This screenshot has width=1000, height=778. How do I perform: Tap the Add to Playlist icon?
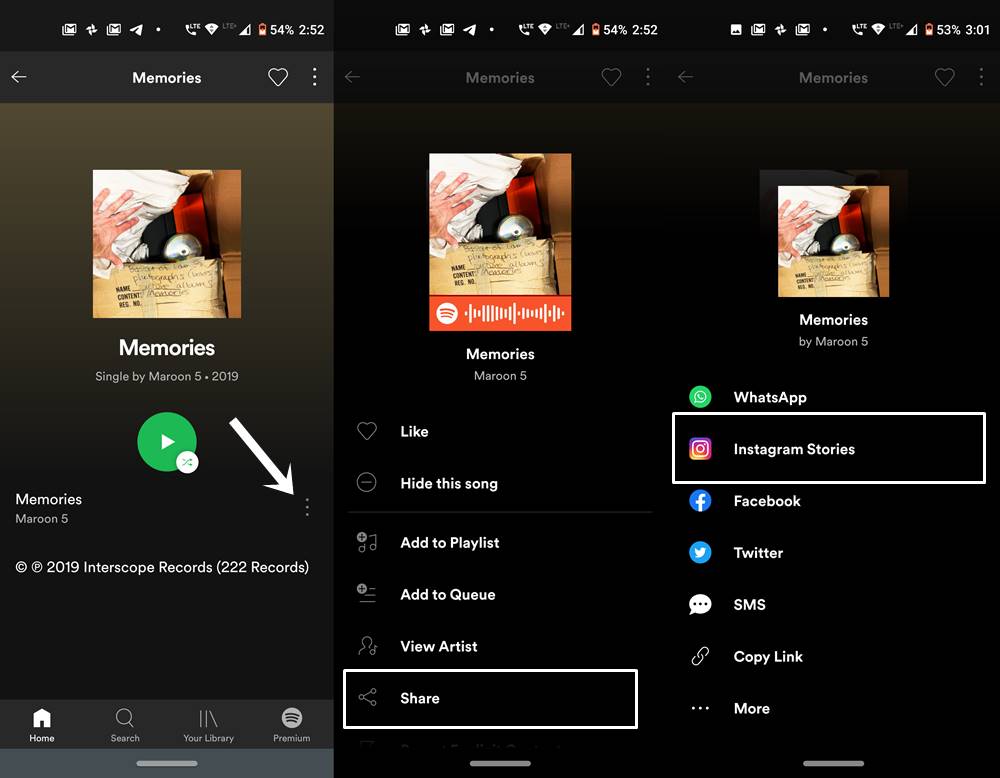click(367, 542)
